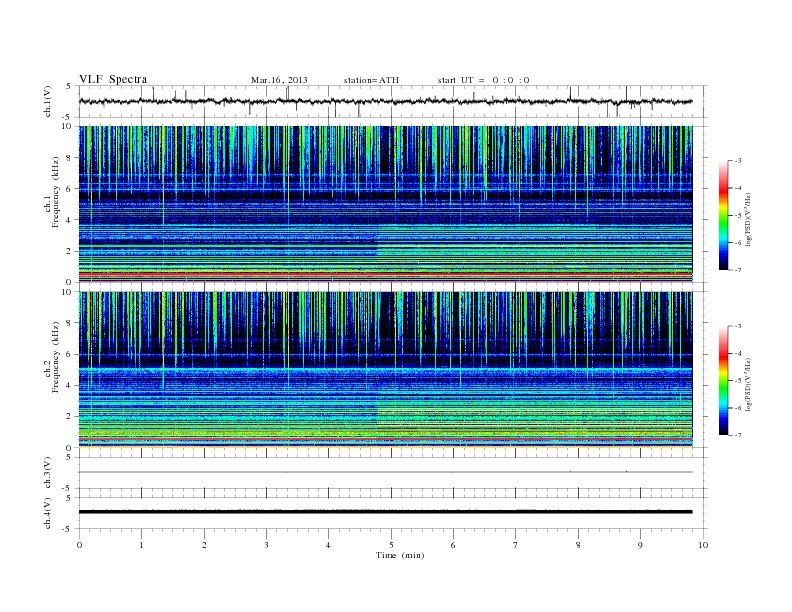Click the "Time (min)" axis title
The width and height of the screenshot is (792, 612).
(400, 555)
